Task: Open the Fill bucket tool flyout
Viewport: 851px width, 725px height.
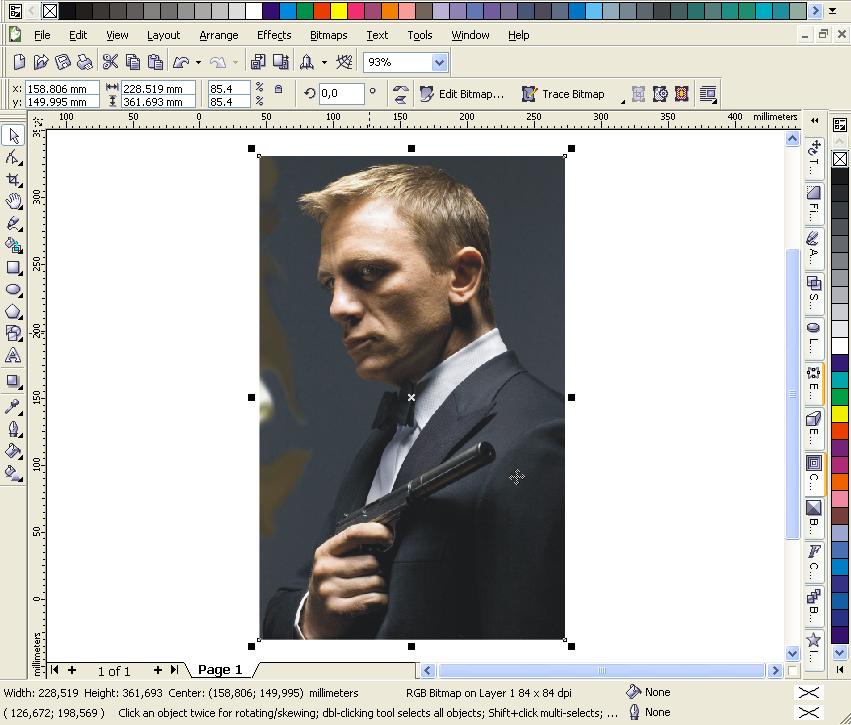Action: click(13, 451)
